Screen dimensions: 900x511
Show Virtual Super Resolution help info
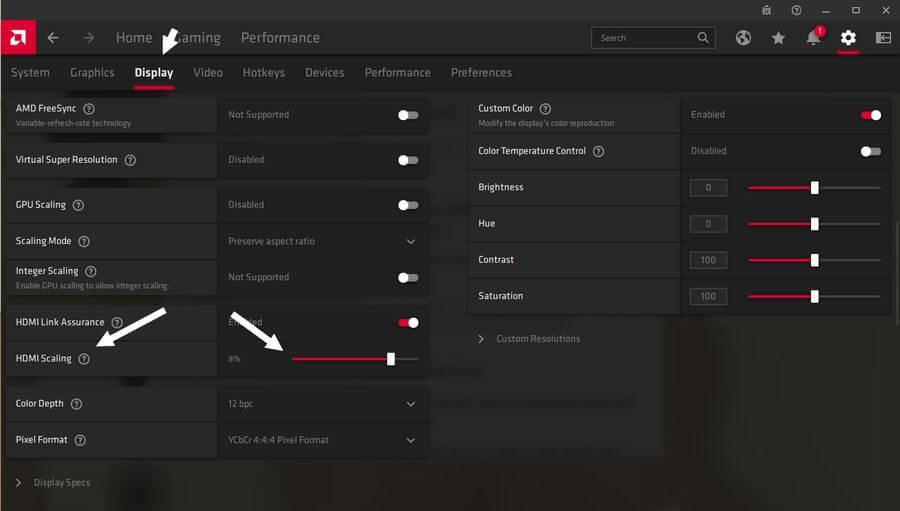(x=130, y=160)
